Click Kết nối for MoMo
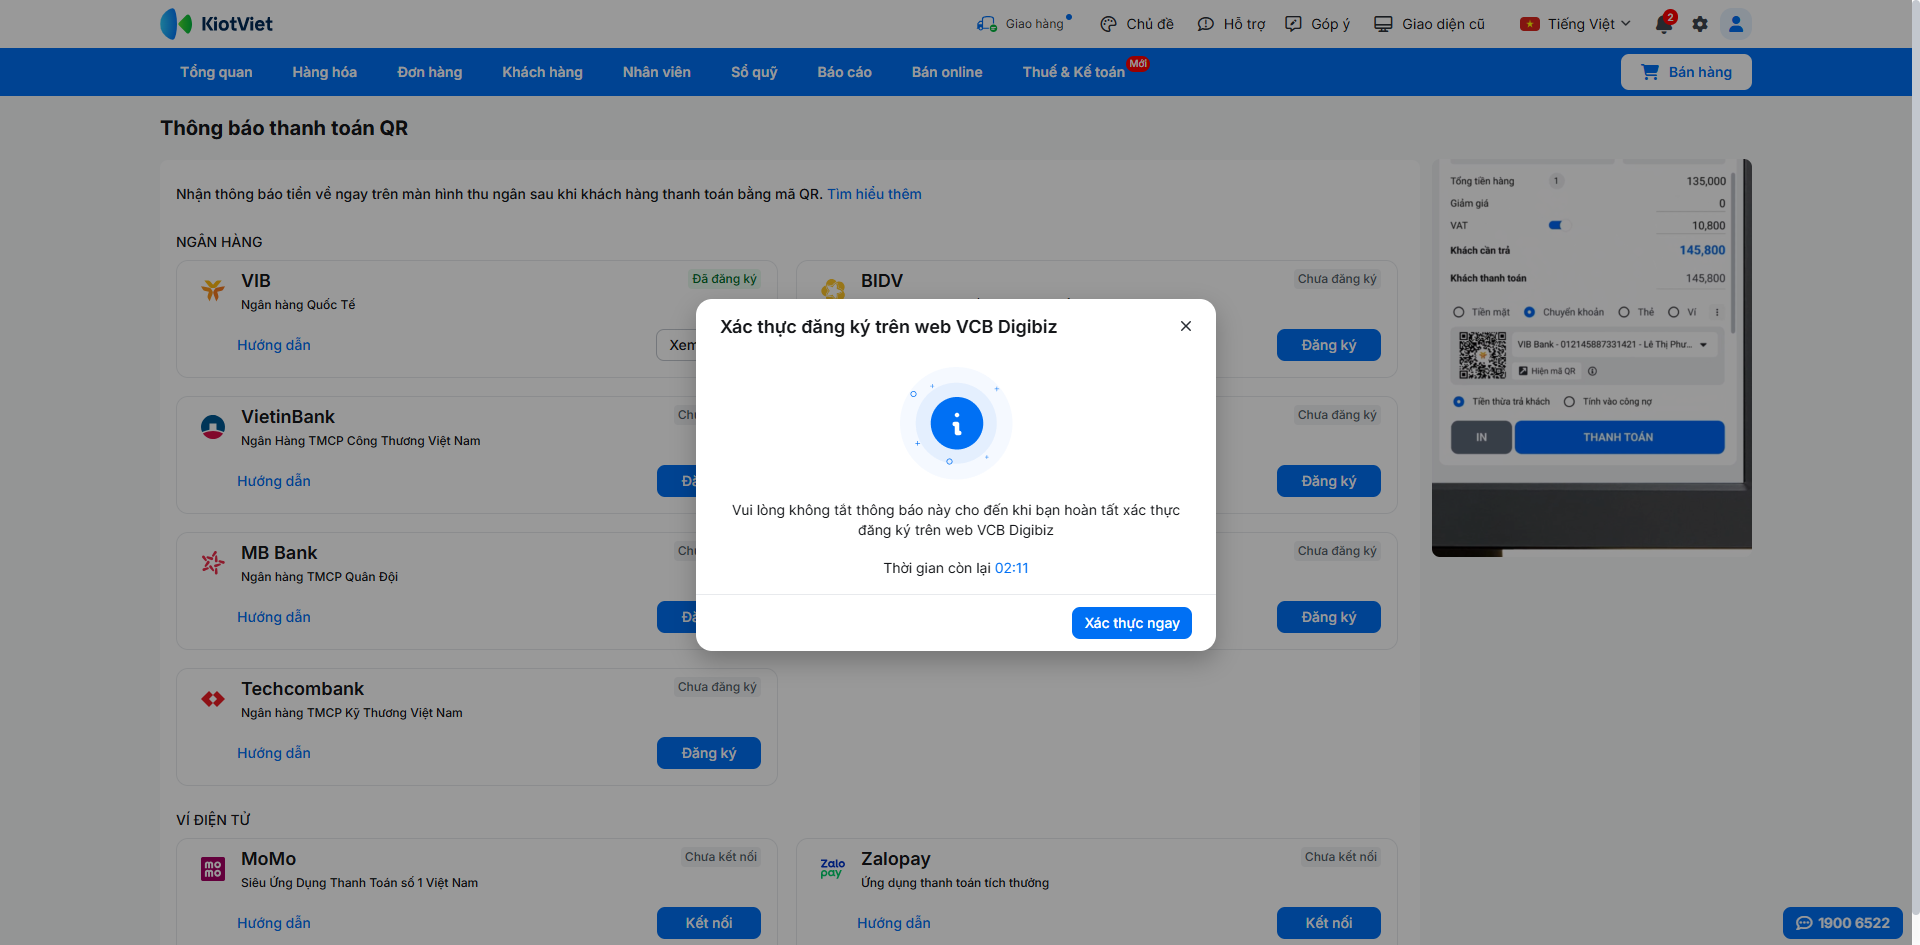The image size is (1920, 945). click(x=709, y=923)
